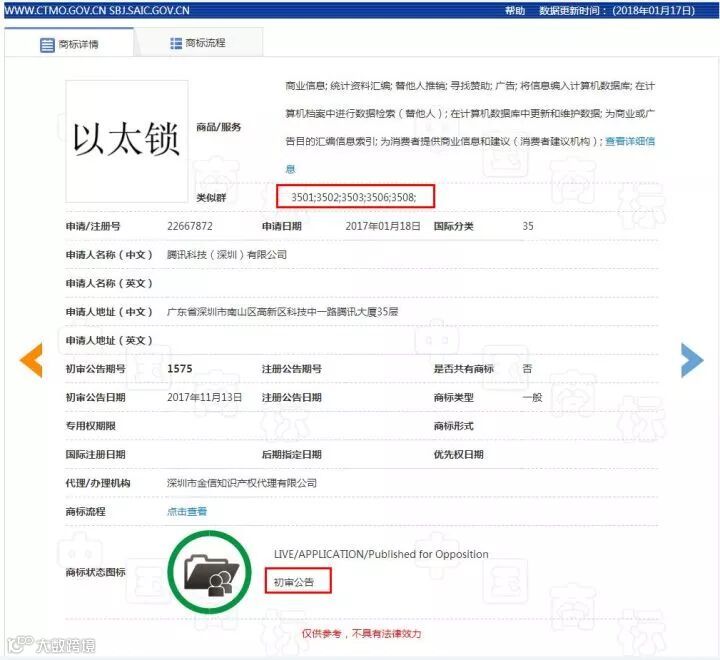The width and height of the screenshot is (720, 660).
Task: Go to previous trademark with orange arrow
Action: [x=31, y=360]
